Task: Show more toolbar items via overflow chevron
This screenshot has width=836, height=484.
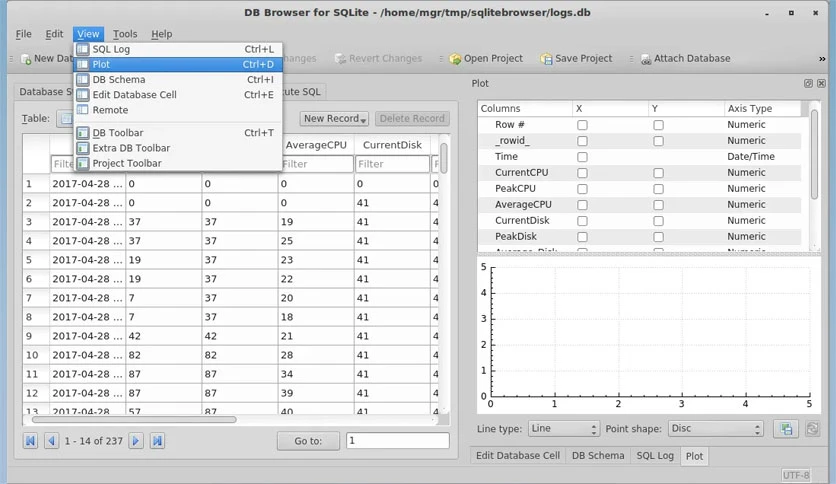Action: (x=822, y=59)
